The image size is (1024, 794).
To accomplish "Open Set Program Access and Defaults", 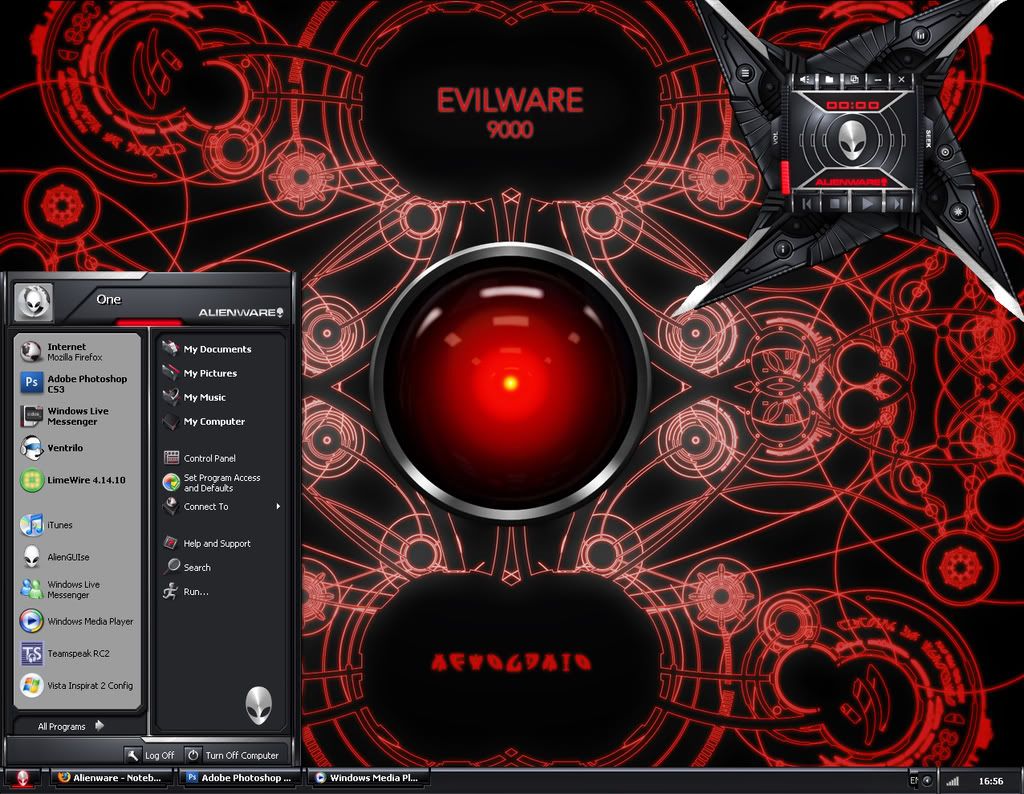I will [x=221, y=483].
